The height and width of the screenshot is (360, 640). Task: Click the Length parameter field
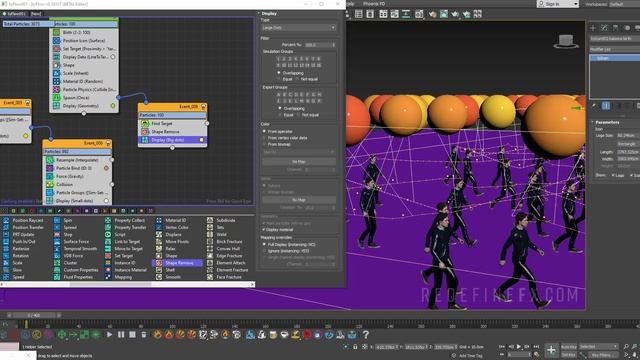click(628, 152)
